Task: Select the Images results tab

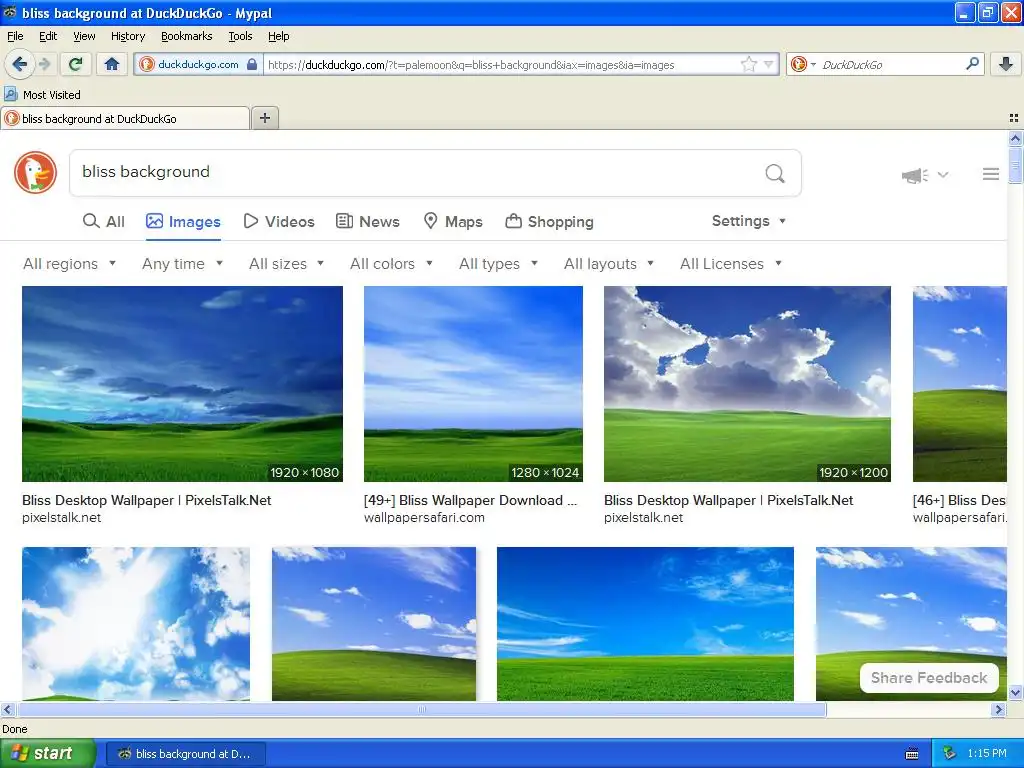Action: (183, 221)
